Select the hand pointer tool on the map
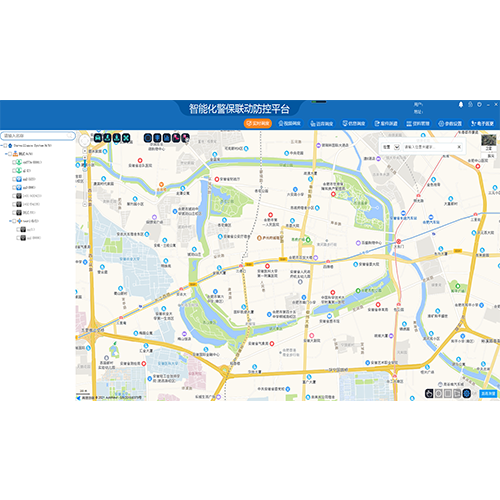 tap(429, 393)
